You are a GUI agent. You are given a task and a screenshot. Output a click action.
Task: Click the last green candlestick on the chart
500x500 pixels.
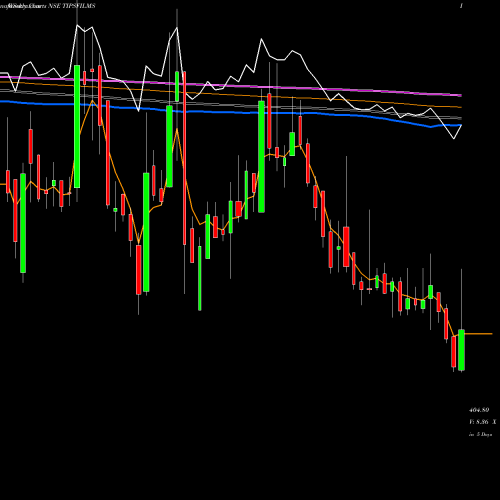click(461, 350)
